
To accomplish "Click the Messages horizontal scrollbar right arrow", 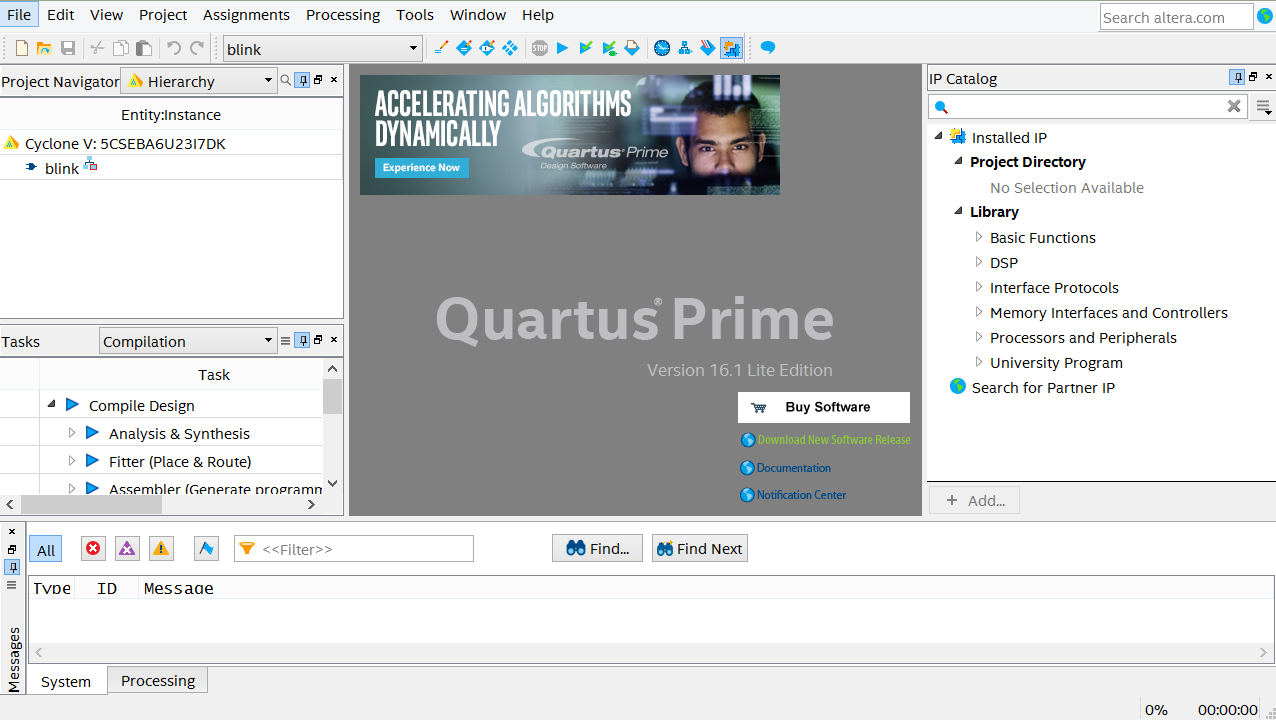I will (1265, 653).
